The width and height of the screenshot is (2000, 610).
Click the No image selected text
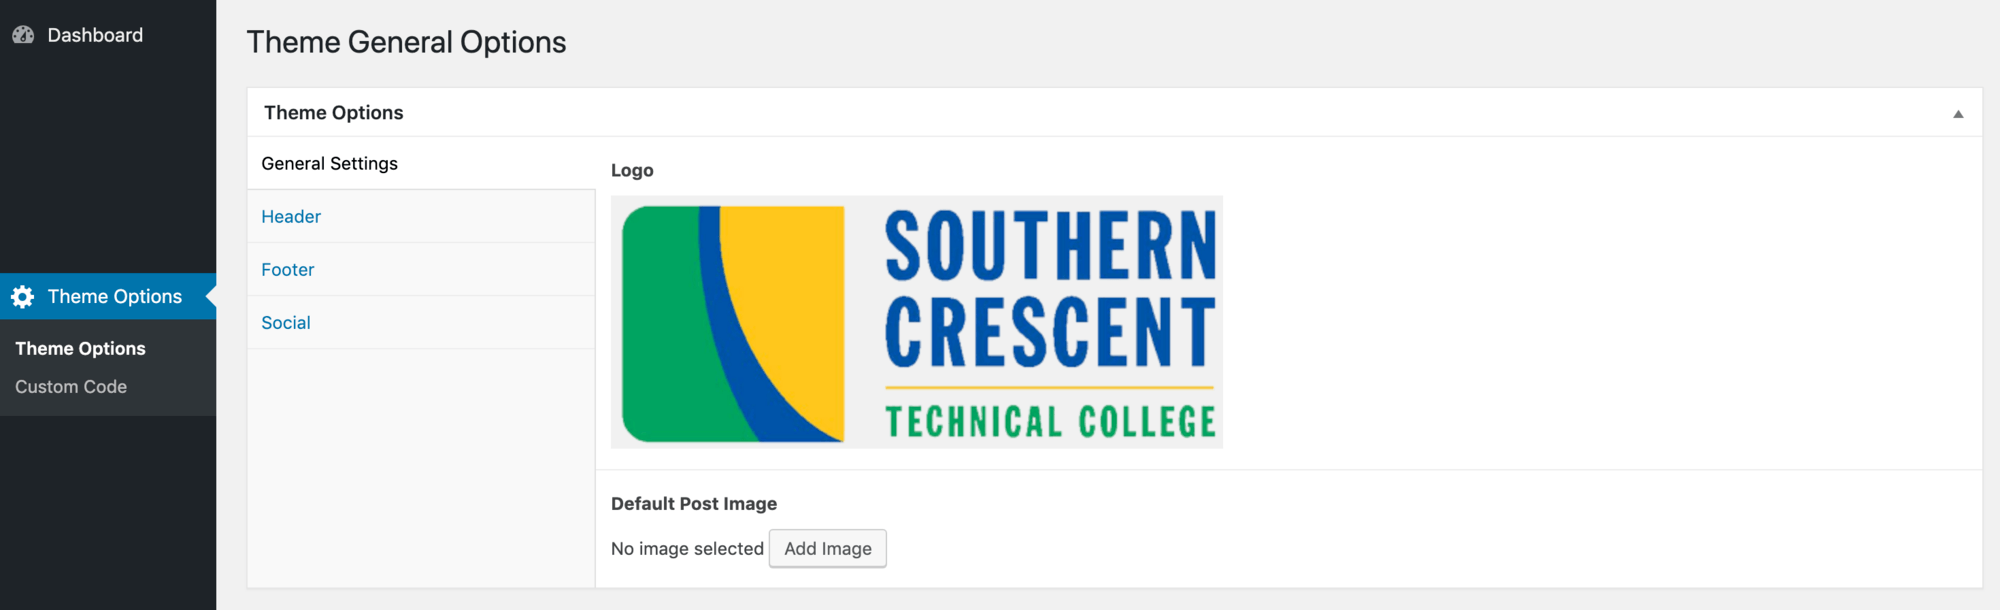[687, 549]
